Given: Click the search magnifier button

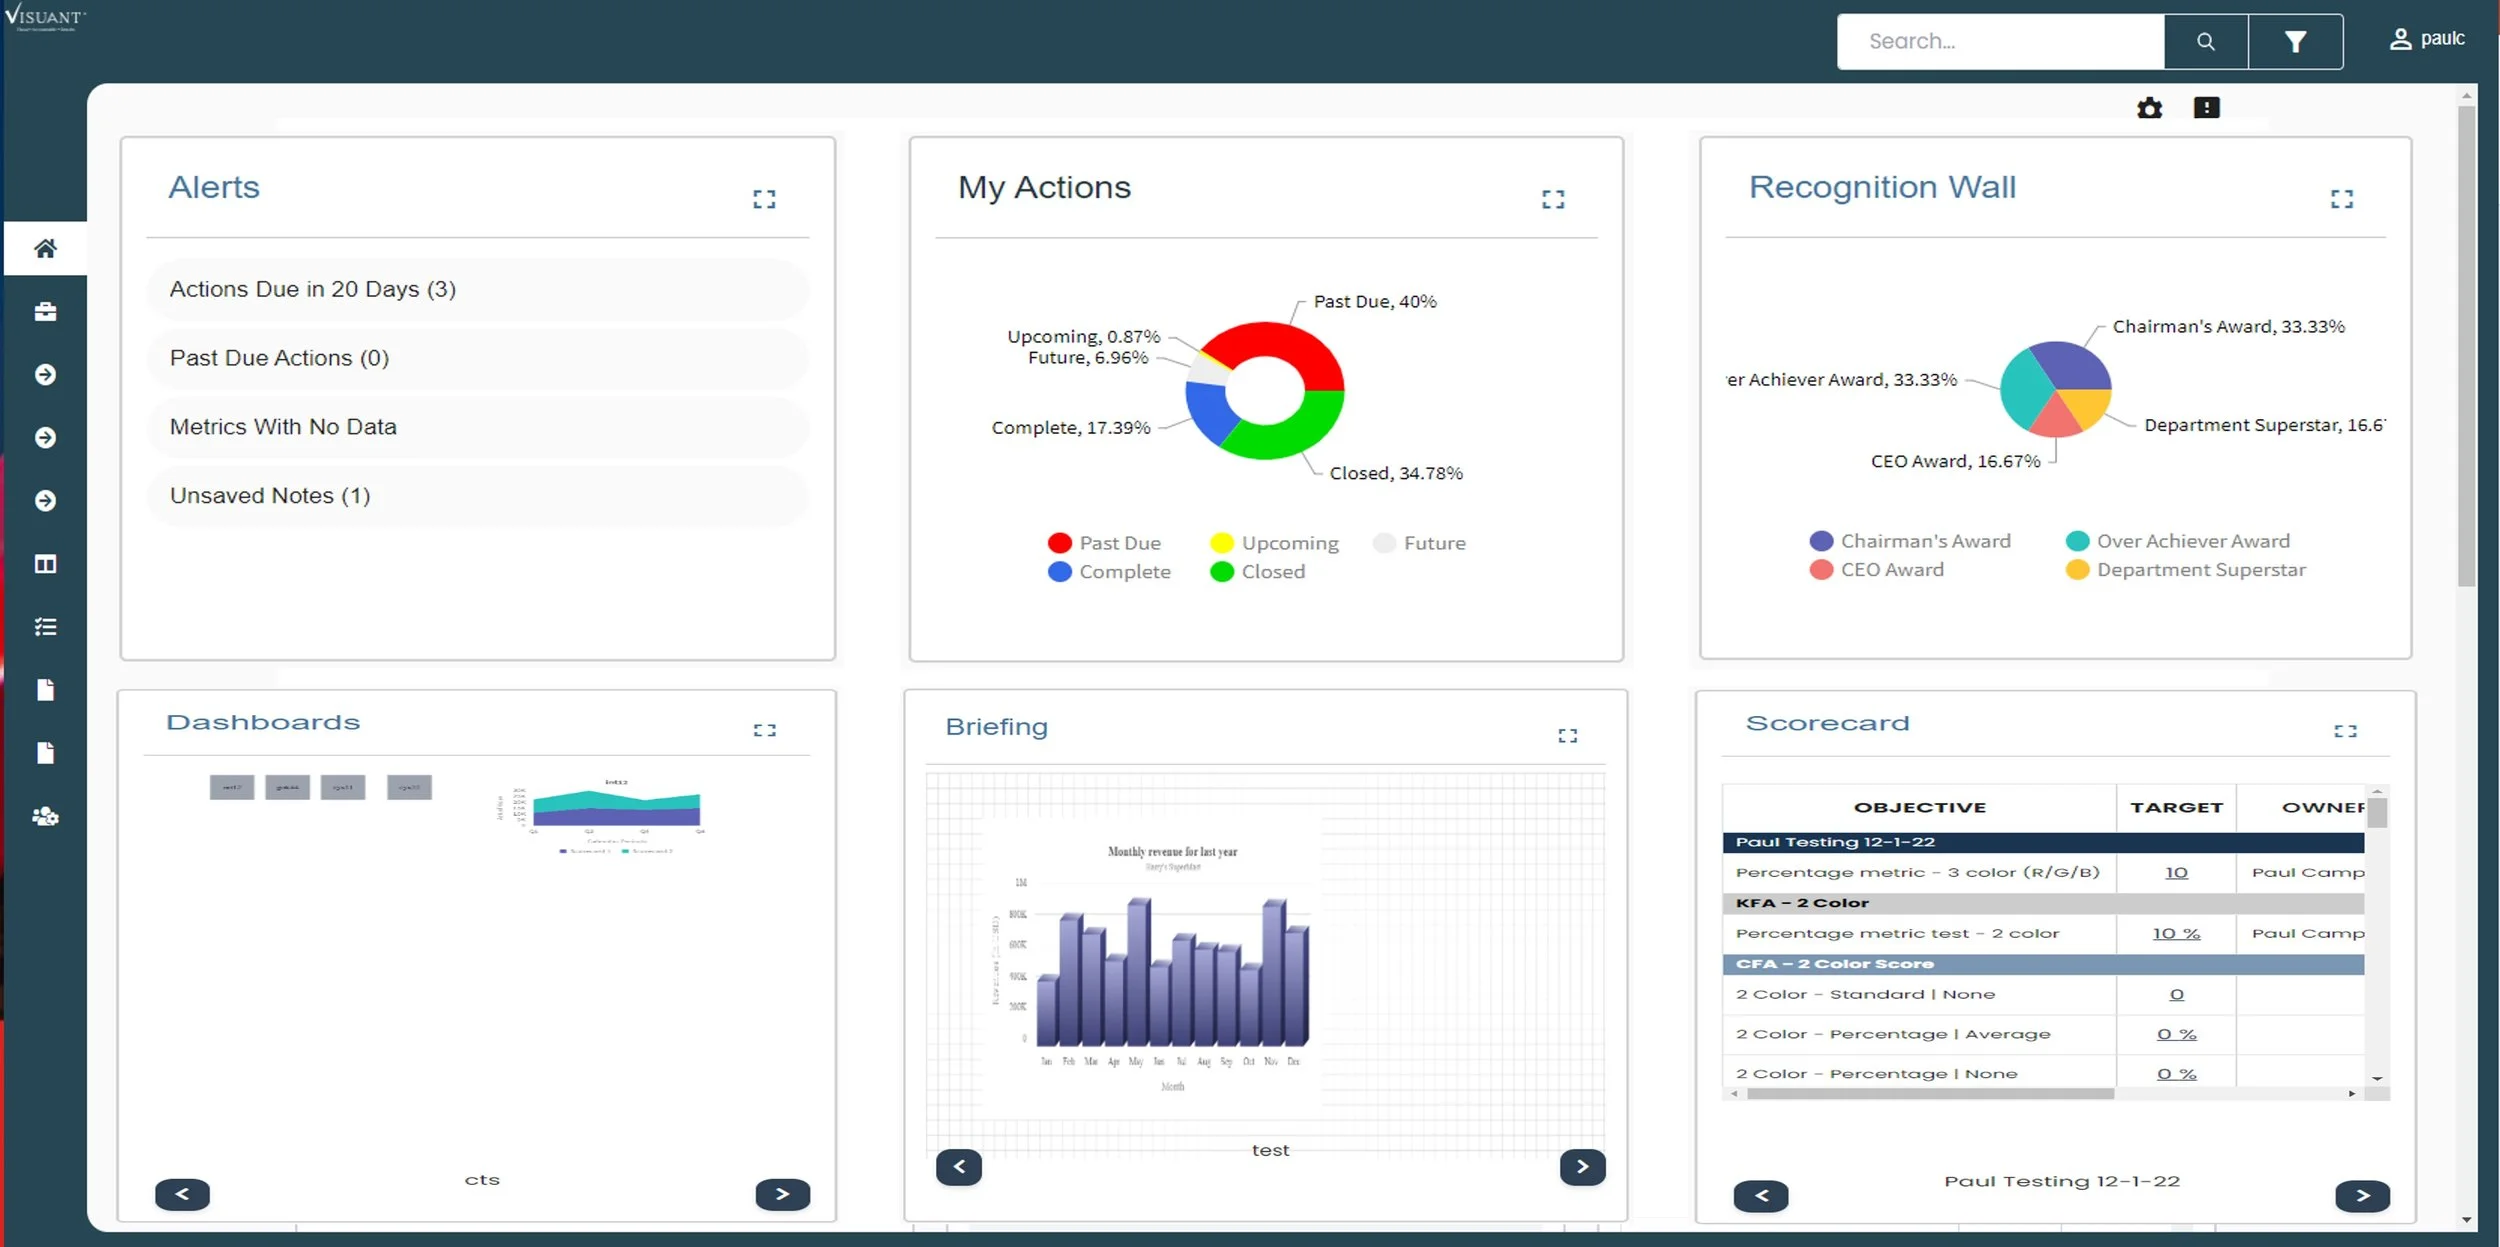Looking at the screenshot, I should tap(2205, 42).
